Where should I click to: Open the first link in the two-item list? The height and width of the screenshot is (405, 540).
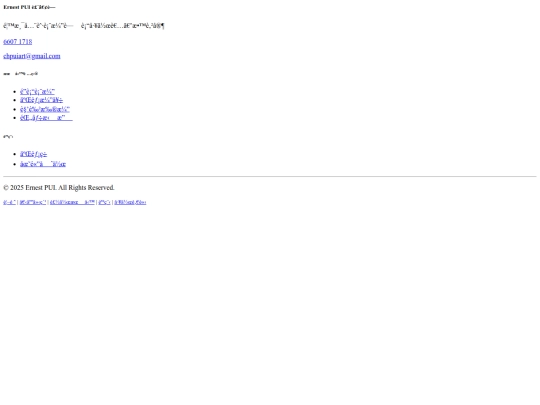pos(33,154)
